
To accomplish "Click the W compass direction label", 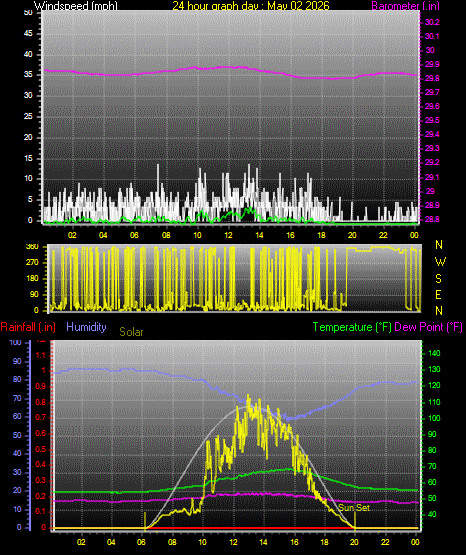I will point(440,262).
